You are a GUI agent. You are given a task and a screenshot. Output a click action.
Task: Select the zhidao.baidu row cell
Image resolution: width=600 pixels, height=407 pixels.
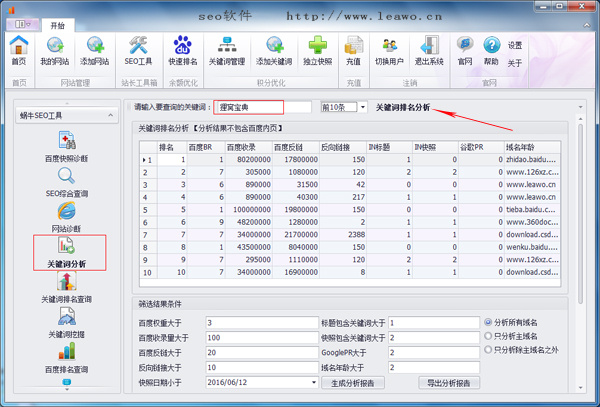[532, 160]
